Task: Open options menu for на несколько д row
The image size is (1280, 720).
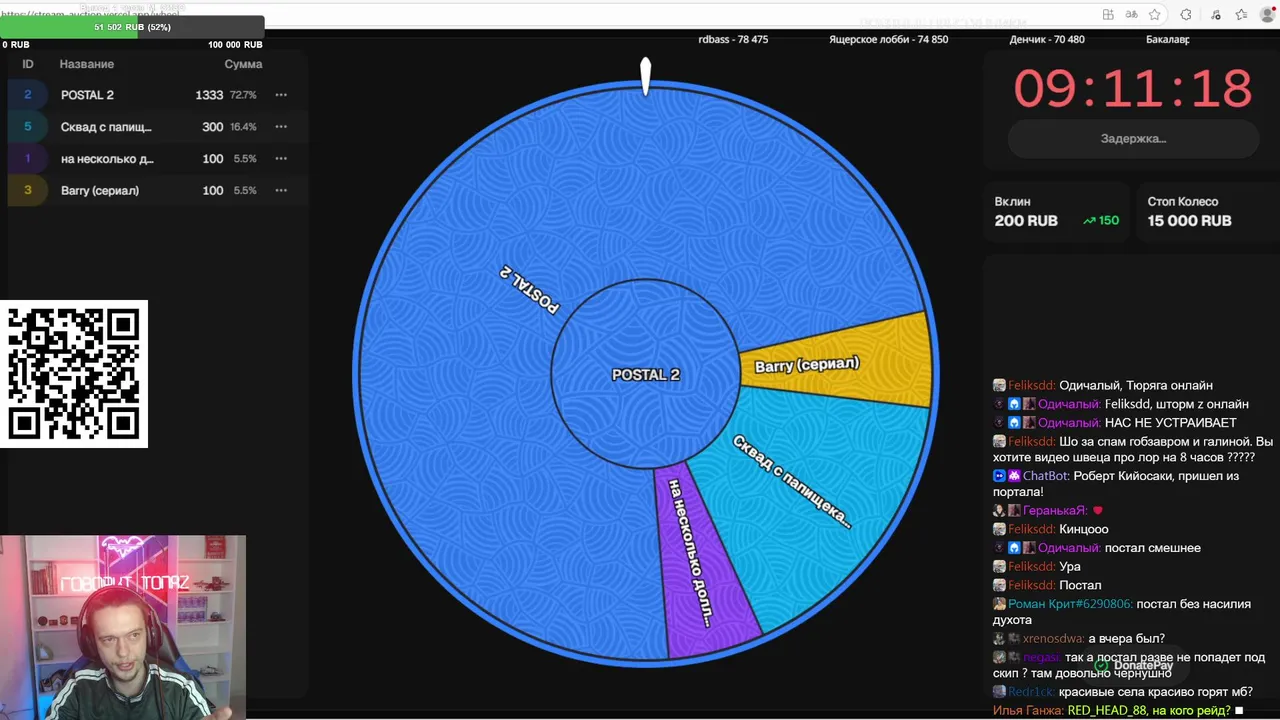Action: pos(281,159)
